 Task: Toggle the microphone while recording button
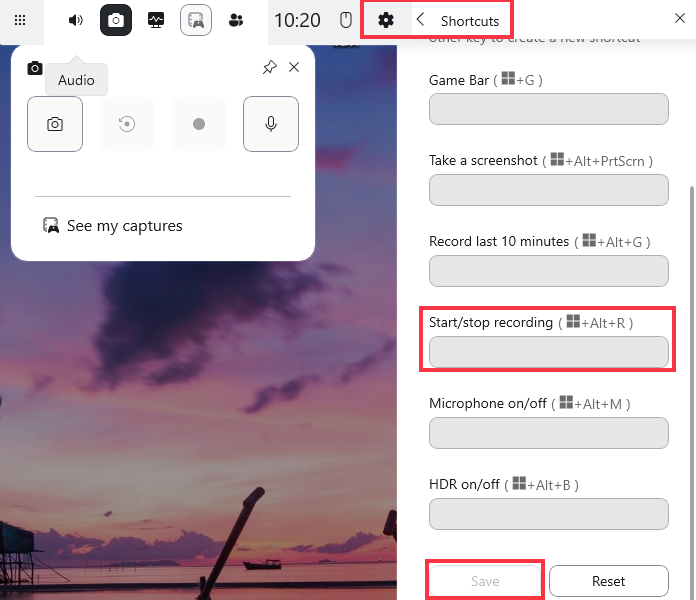pos(271,124)
